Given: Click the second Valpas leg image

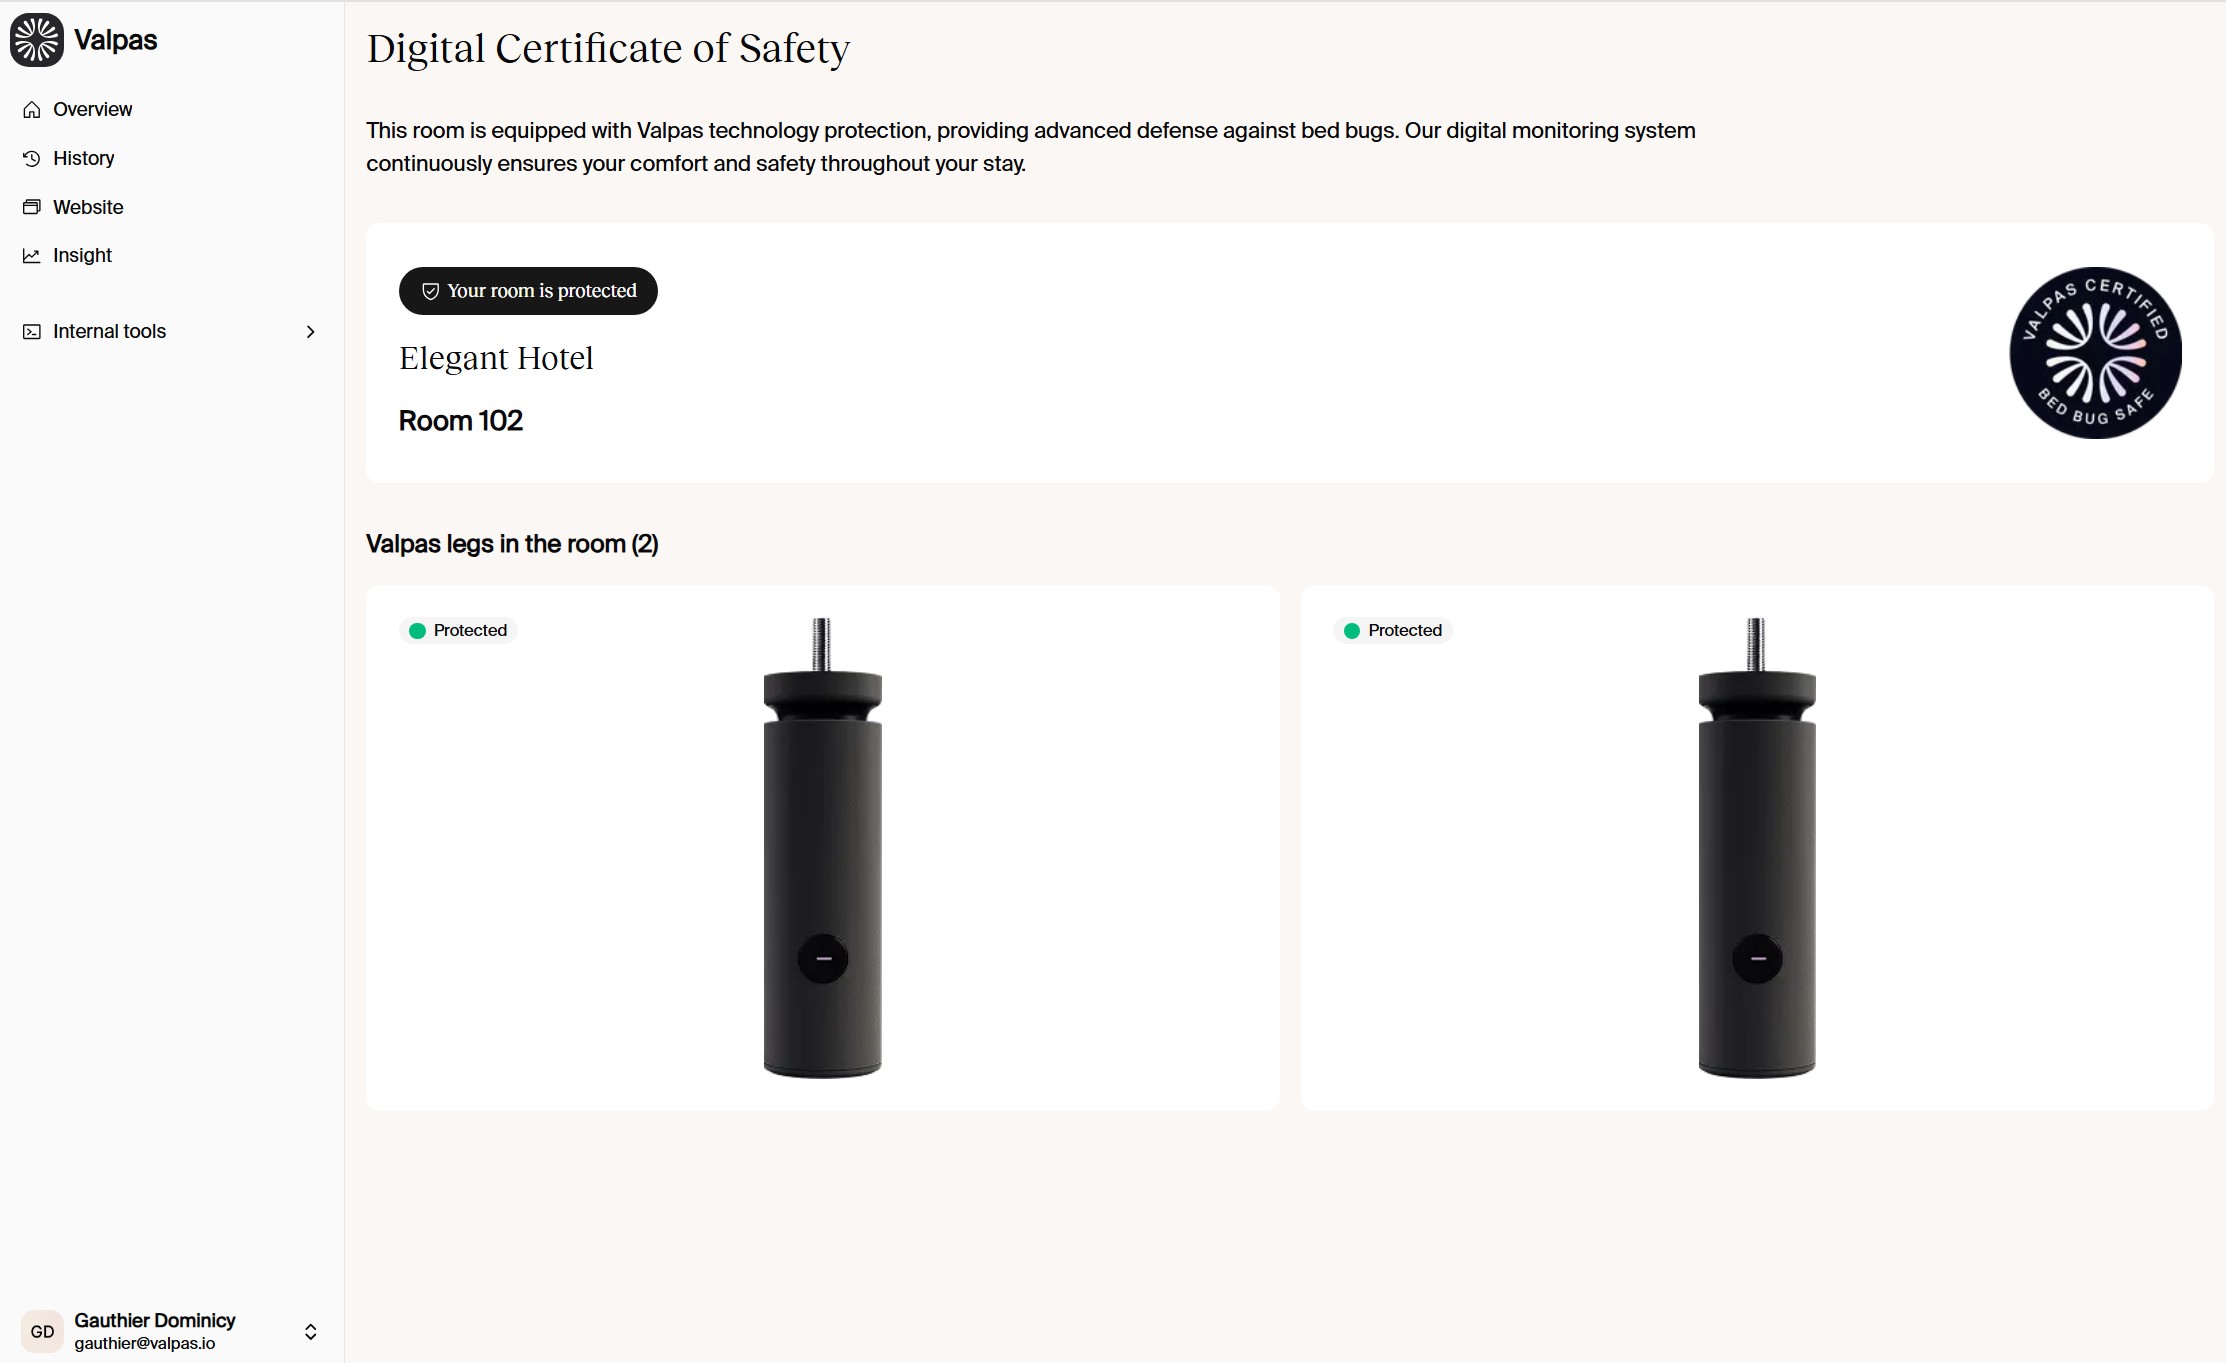Looking at the screenshot, I should [1757, 850].
